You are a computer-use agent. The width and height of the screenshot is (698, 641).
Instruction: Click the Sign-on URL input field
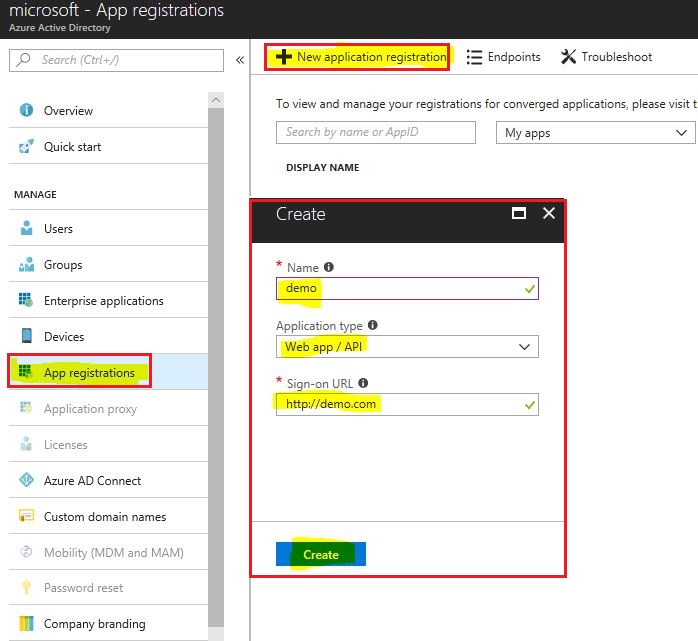click(x=407, y=404)
